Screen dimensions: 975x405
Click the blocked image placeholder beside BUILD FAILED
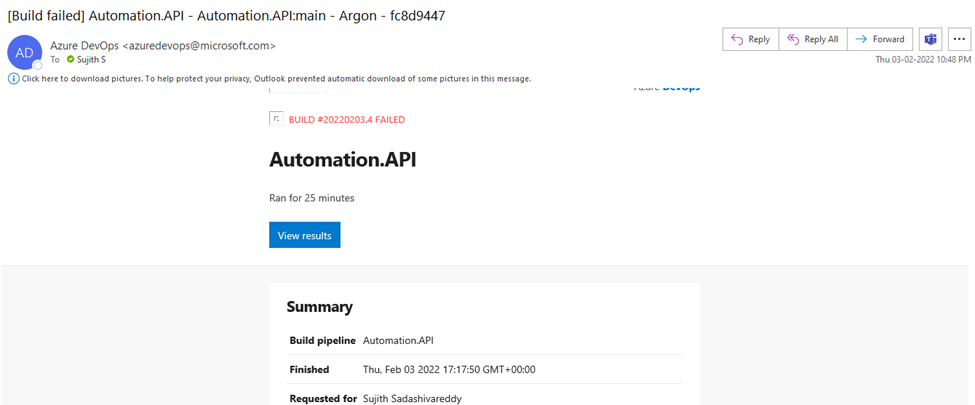(276, 119)
